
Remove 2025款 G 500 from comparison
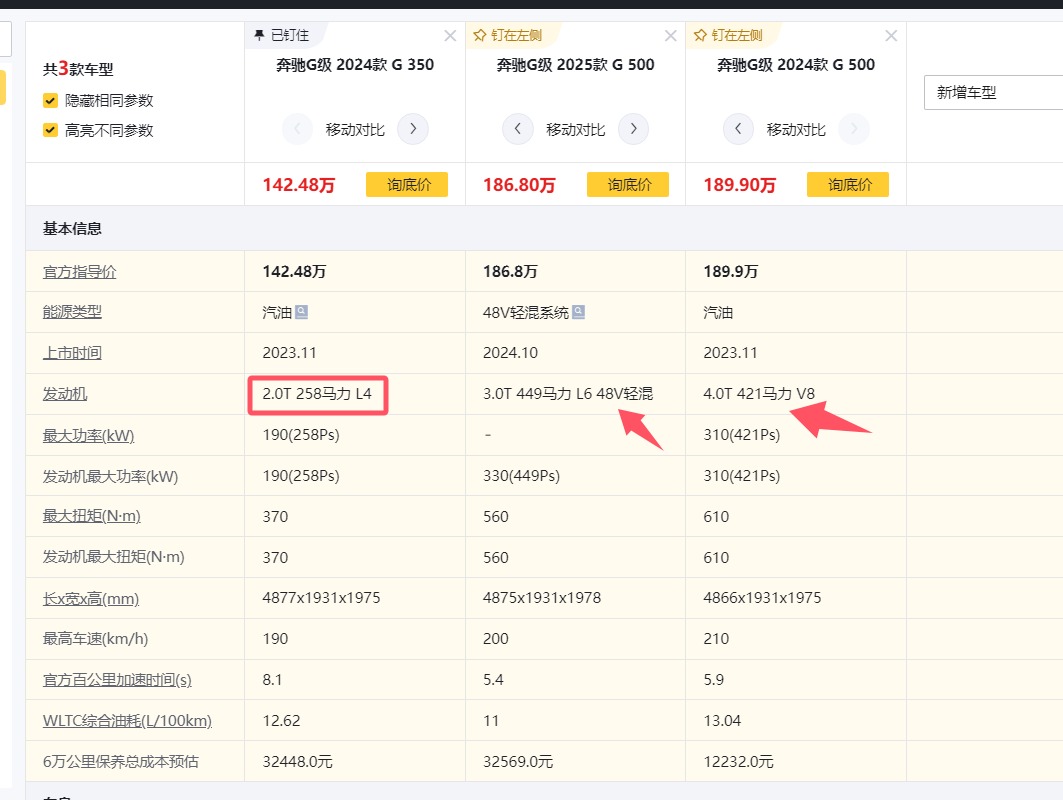coord(670,36)
